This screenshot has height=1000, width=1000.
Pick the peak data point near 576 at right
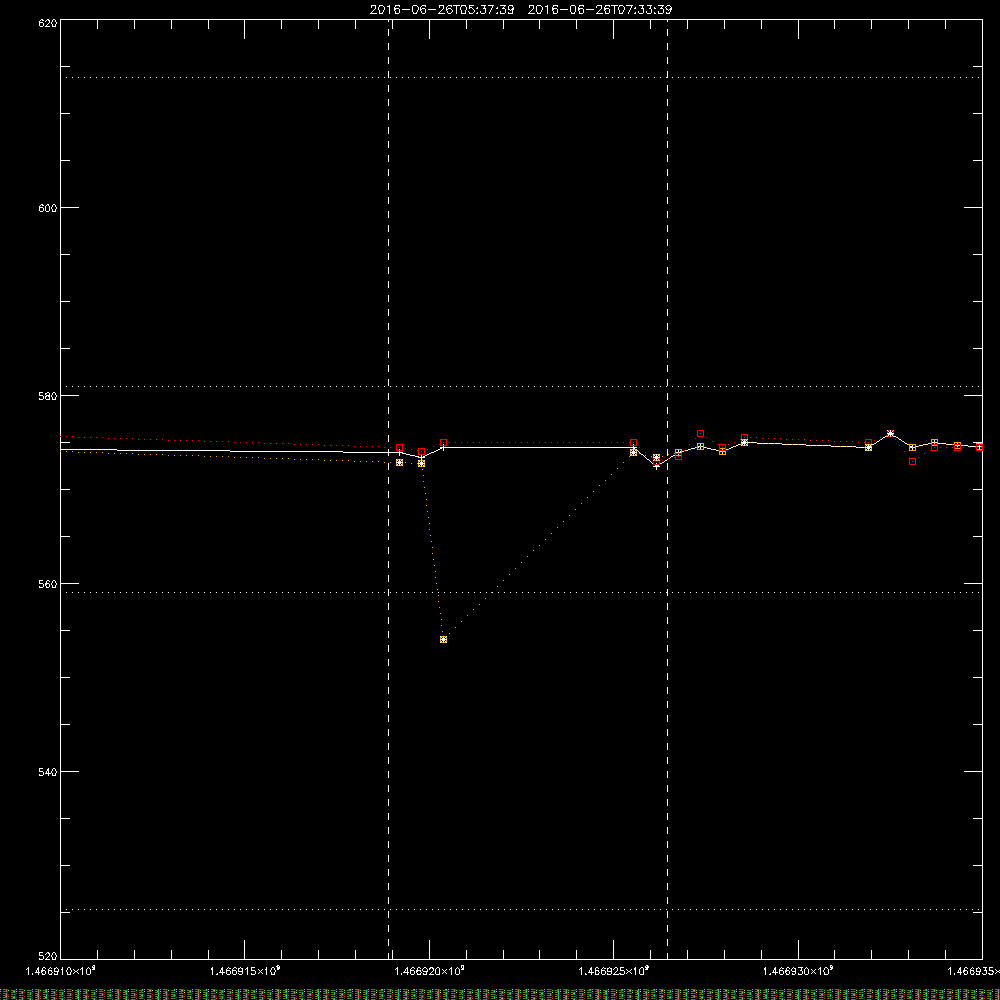click(x=890, y=434)
